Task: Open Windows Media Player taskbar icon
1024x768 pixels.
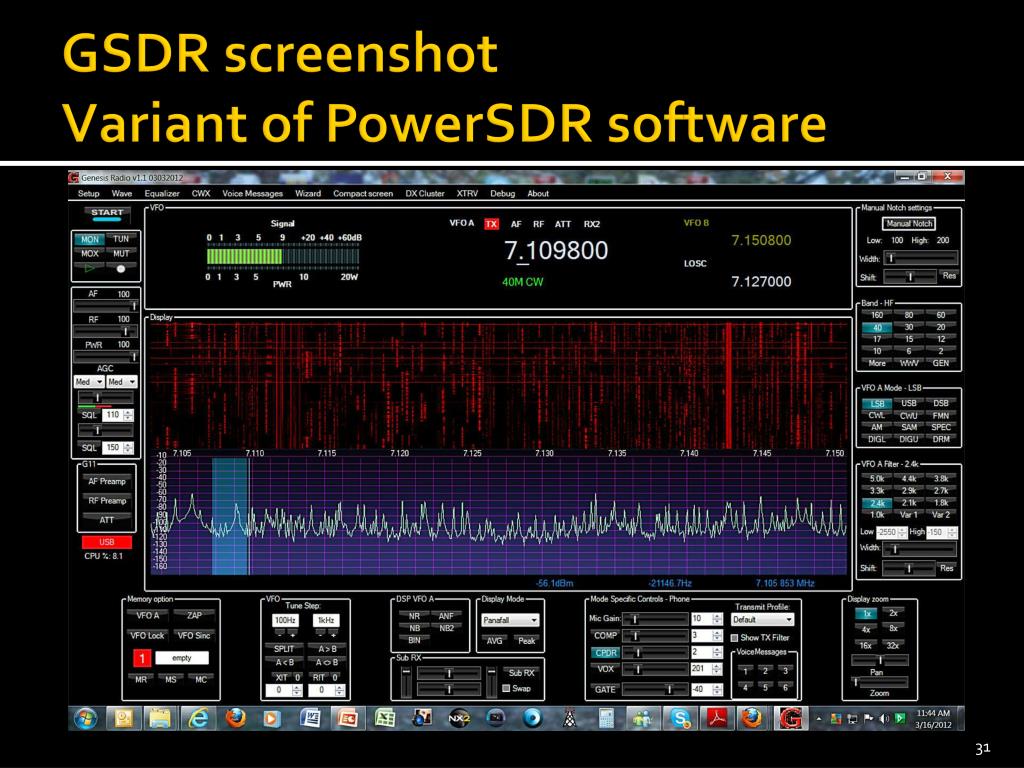Action: [x=272, y=718]
